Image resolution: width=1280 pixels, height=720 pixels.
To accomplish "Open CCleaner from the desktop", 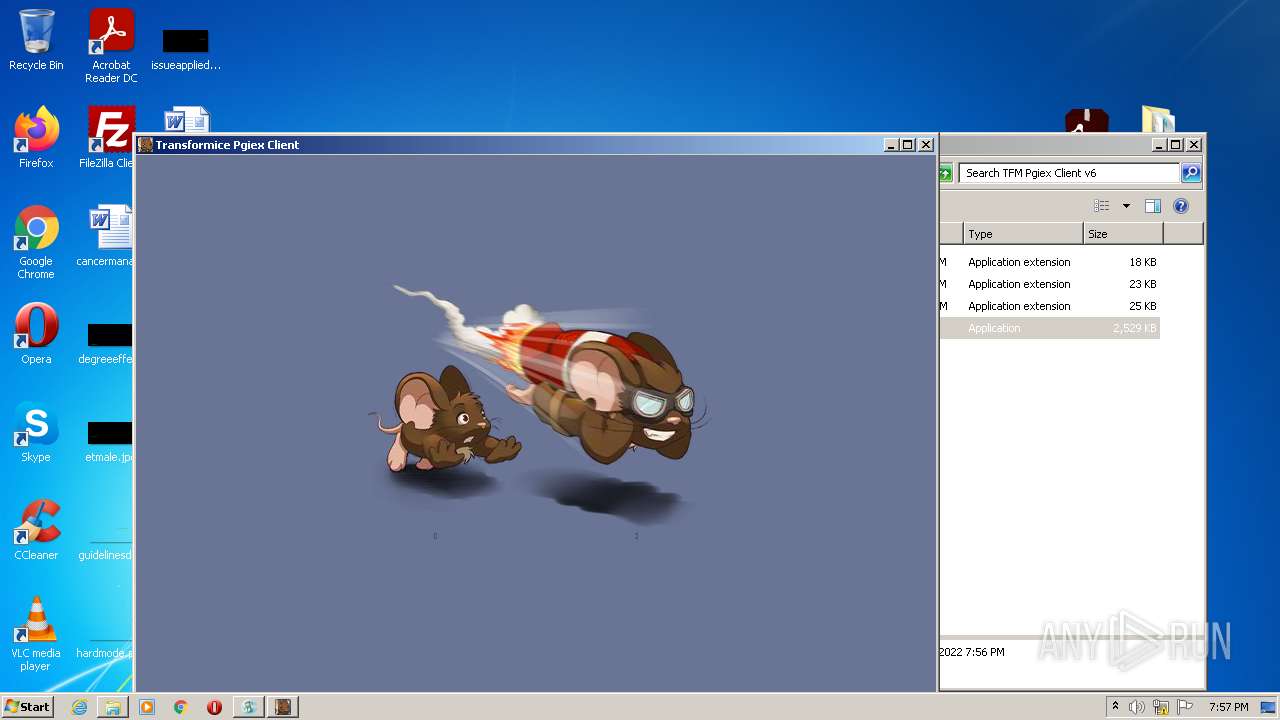I will 36,530.
